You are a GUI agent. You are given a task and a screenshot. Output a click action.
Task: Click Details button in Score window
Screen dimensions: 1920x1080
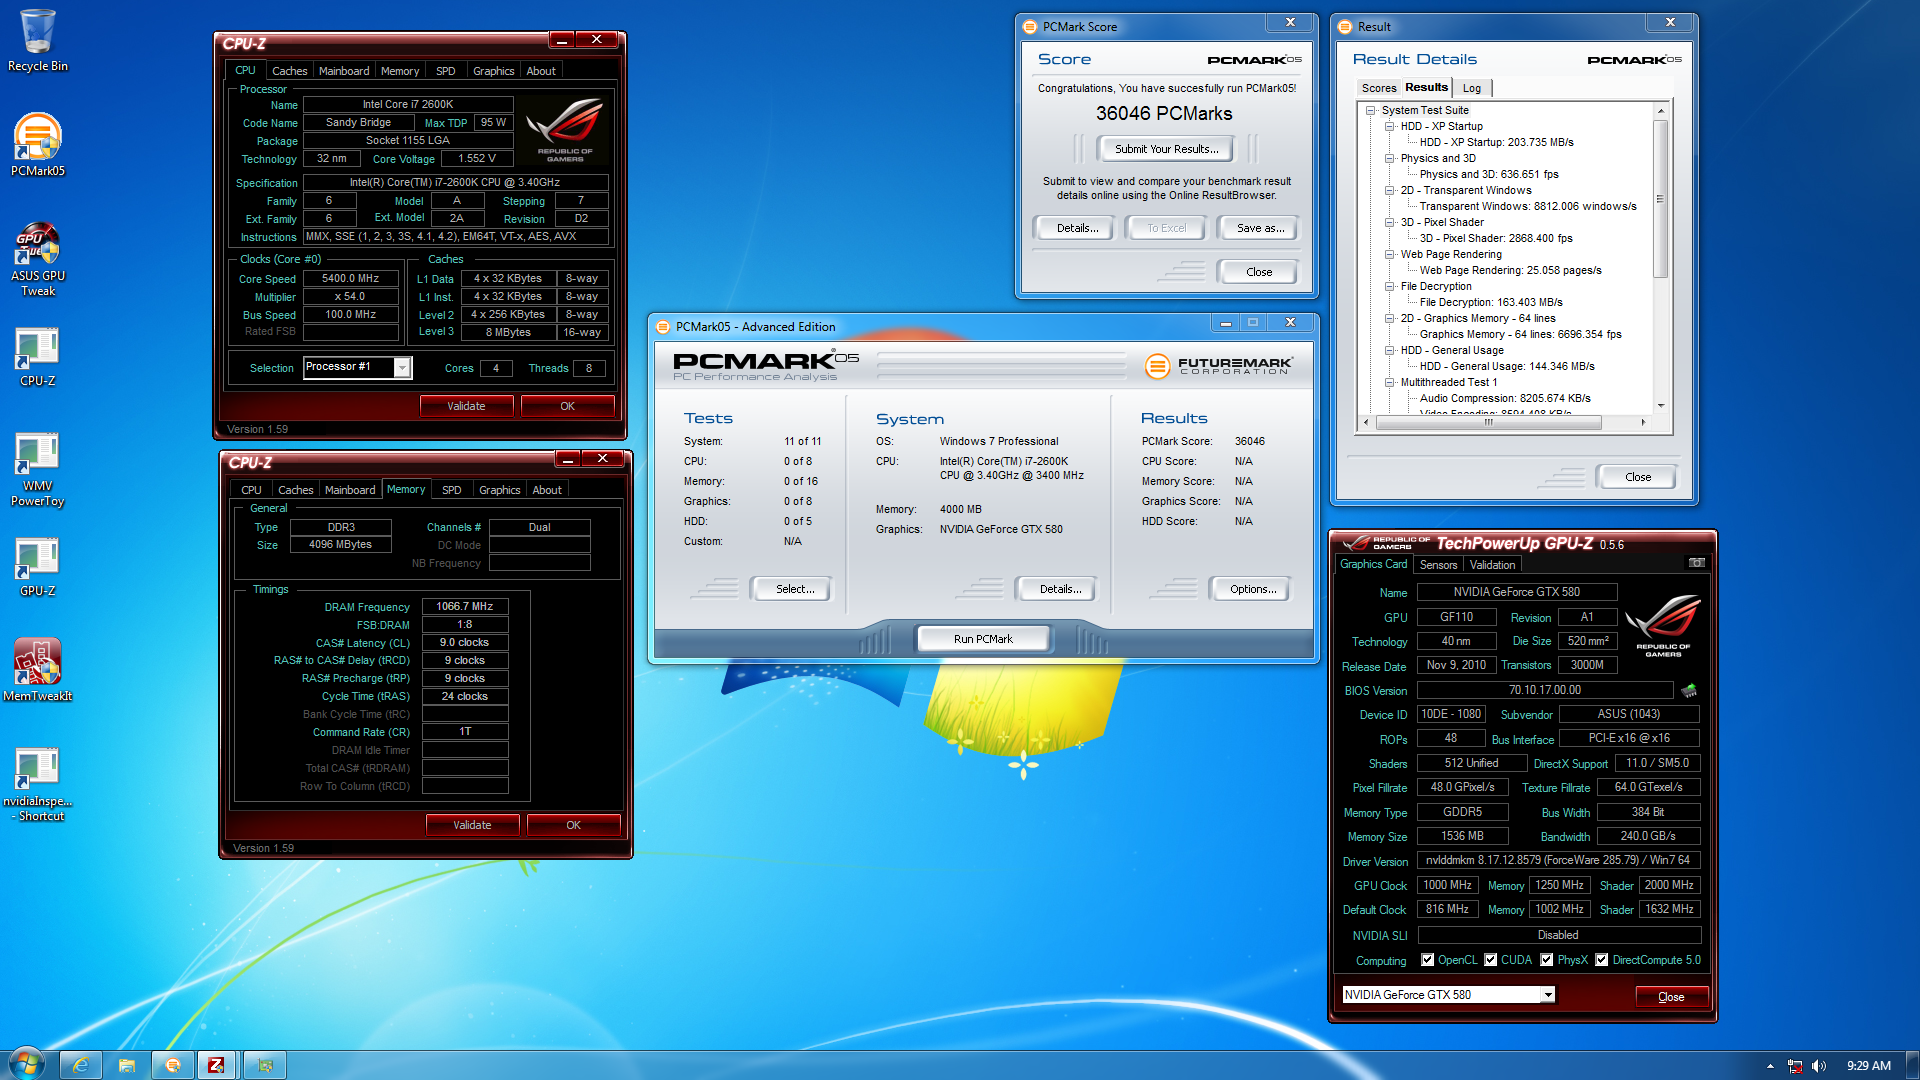[x=1077, y=228]
